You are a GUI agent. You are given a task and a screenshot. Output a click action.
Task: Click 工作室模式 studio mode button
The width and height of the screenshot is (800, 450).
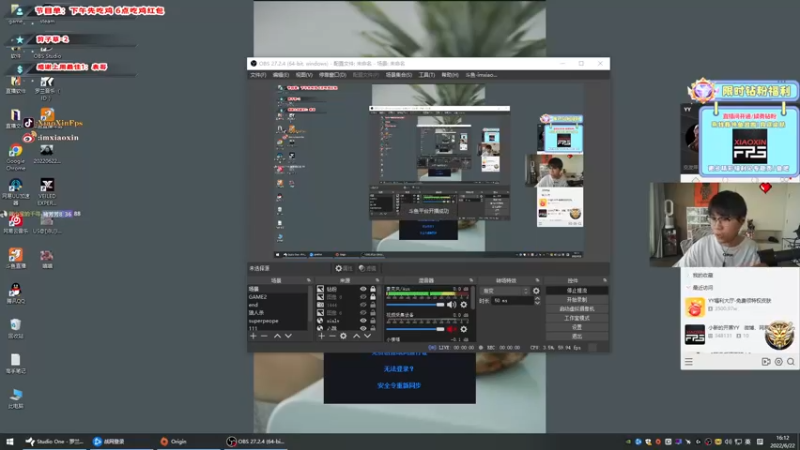point(577,318)
